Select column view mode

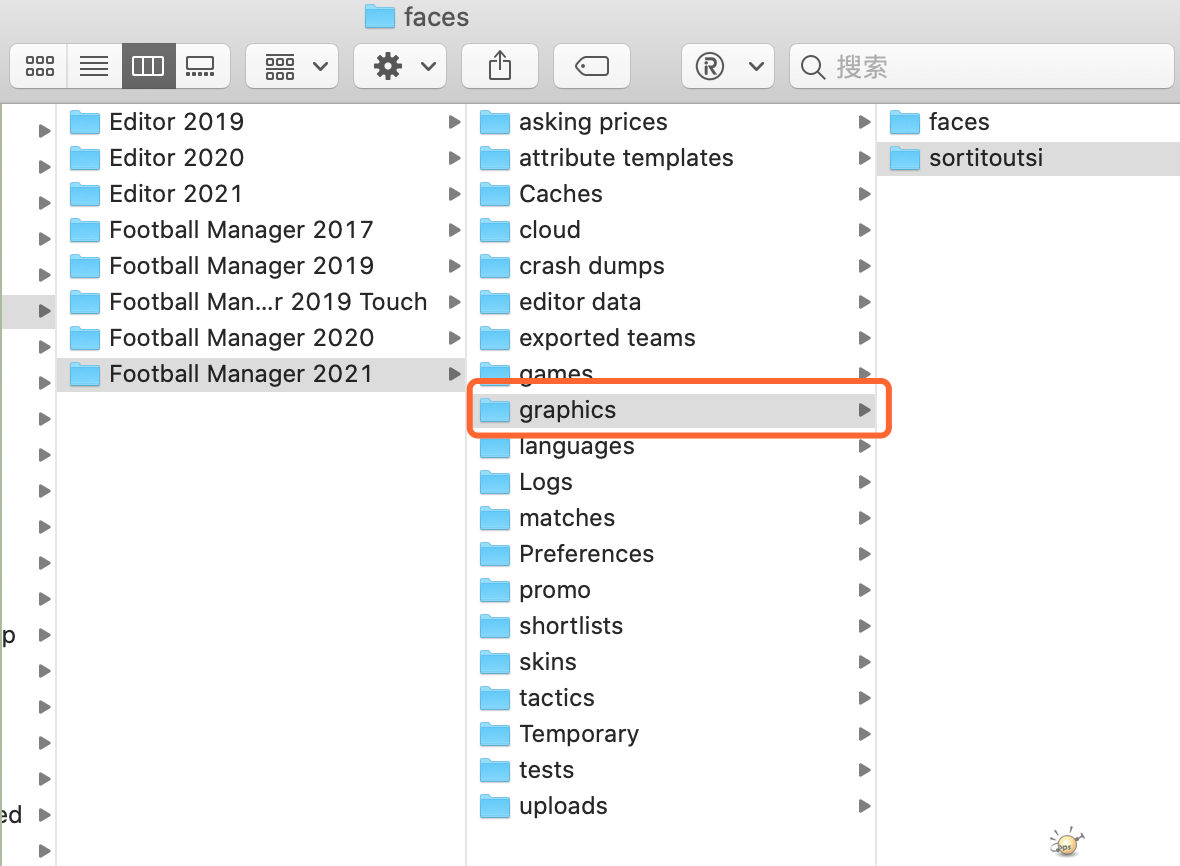pos(148,66)
